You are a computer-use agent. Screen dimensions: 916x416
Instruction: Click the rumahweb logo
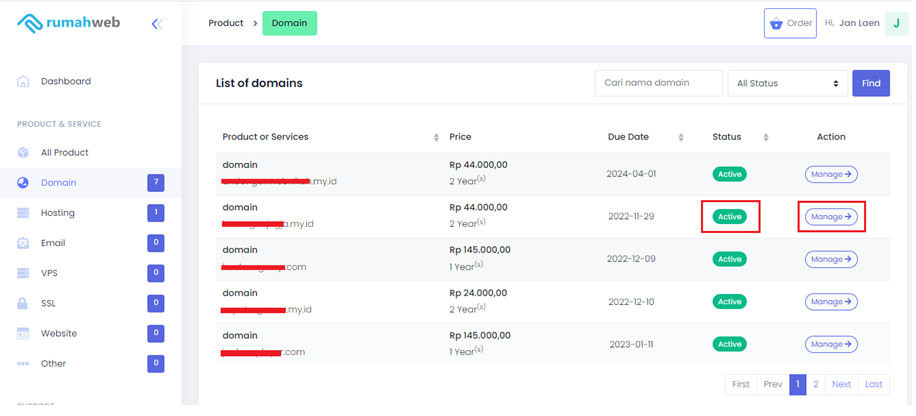[x=68, y=23]
